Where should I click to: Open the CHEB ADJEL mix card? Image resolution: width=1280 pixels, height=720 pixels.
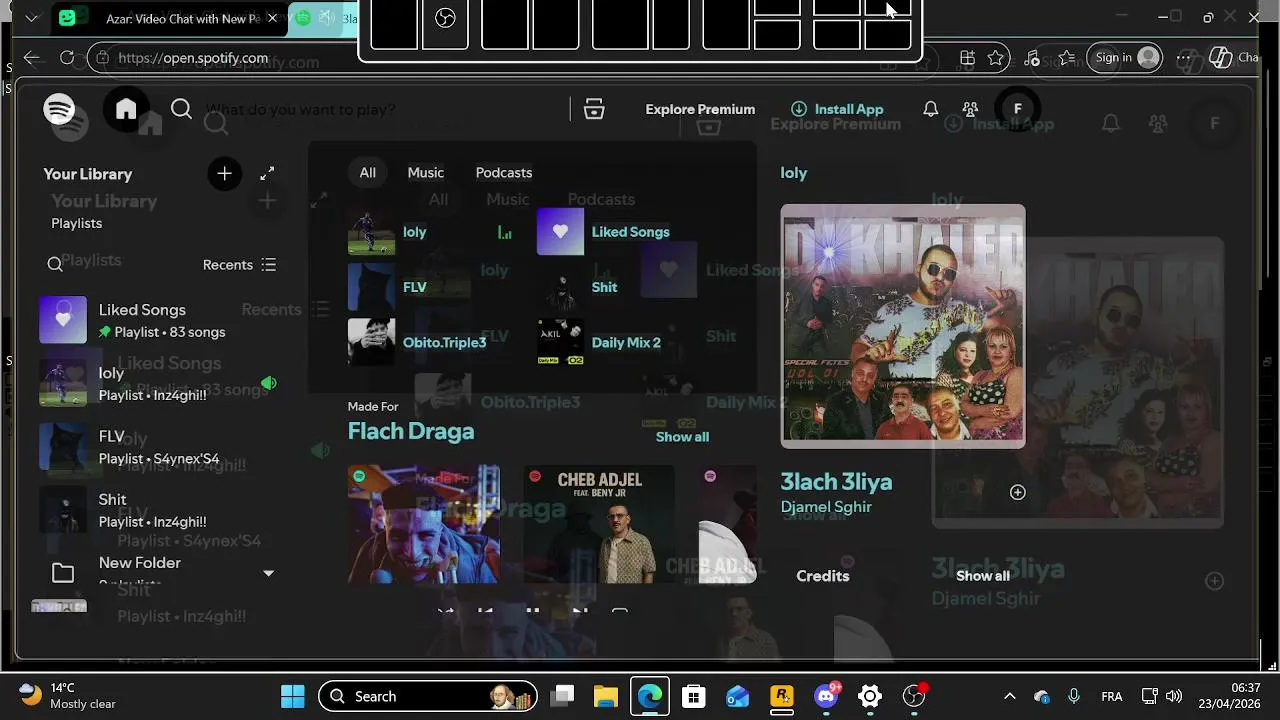coord(599,524)
